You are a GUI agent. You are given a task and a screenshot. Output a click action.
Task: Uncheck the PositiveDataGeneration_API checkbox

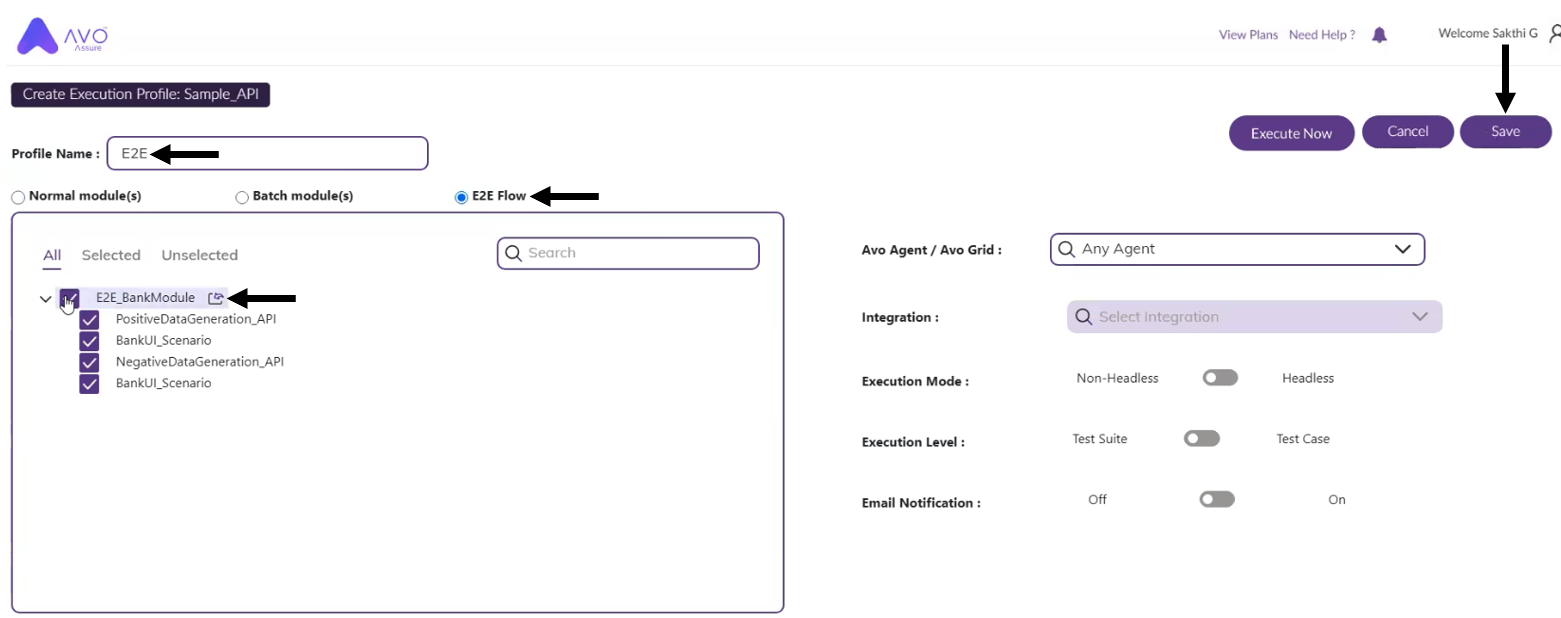[x=89, y=320]
